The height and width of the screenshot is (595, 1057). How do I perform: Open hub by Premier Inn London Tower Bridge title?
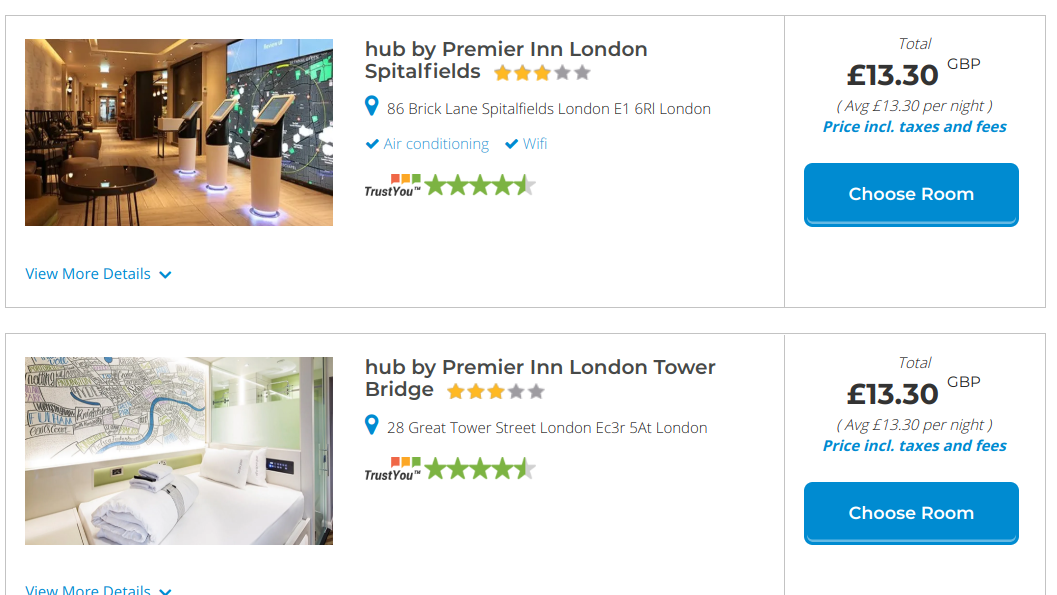point(540,367)
